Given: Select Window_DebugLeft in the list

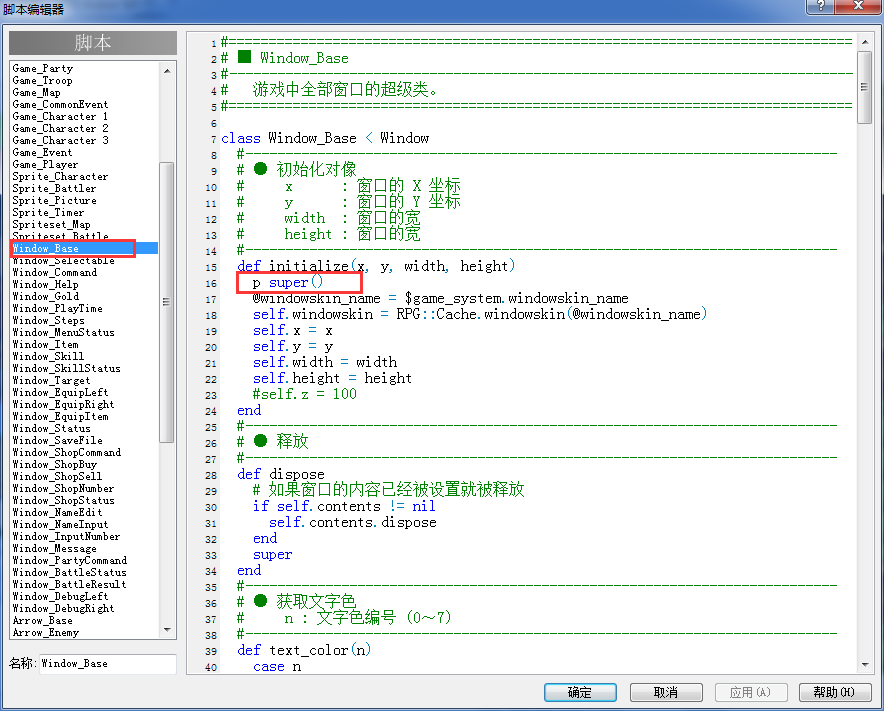Looking at the screenshot, I should click(x=60, y=596).
